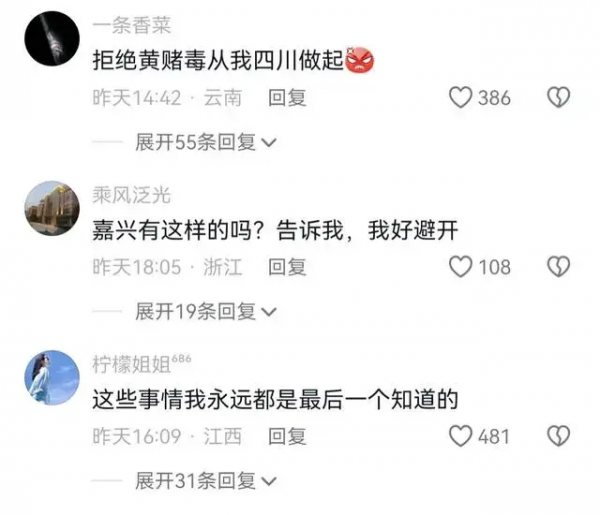Open username 柠檬姐姐
The width and height of the screenshot is (600, 515).
(132, 364)
